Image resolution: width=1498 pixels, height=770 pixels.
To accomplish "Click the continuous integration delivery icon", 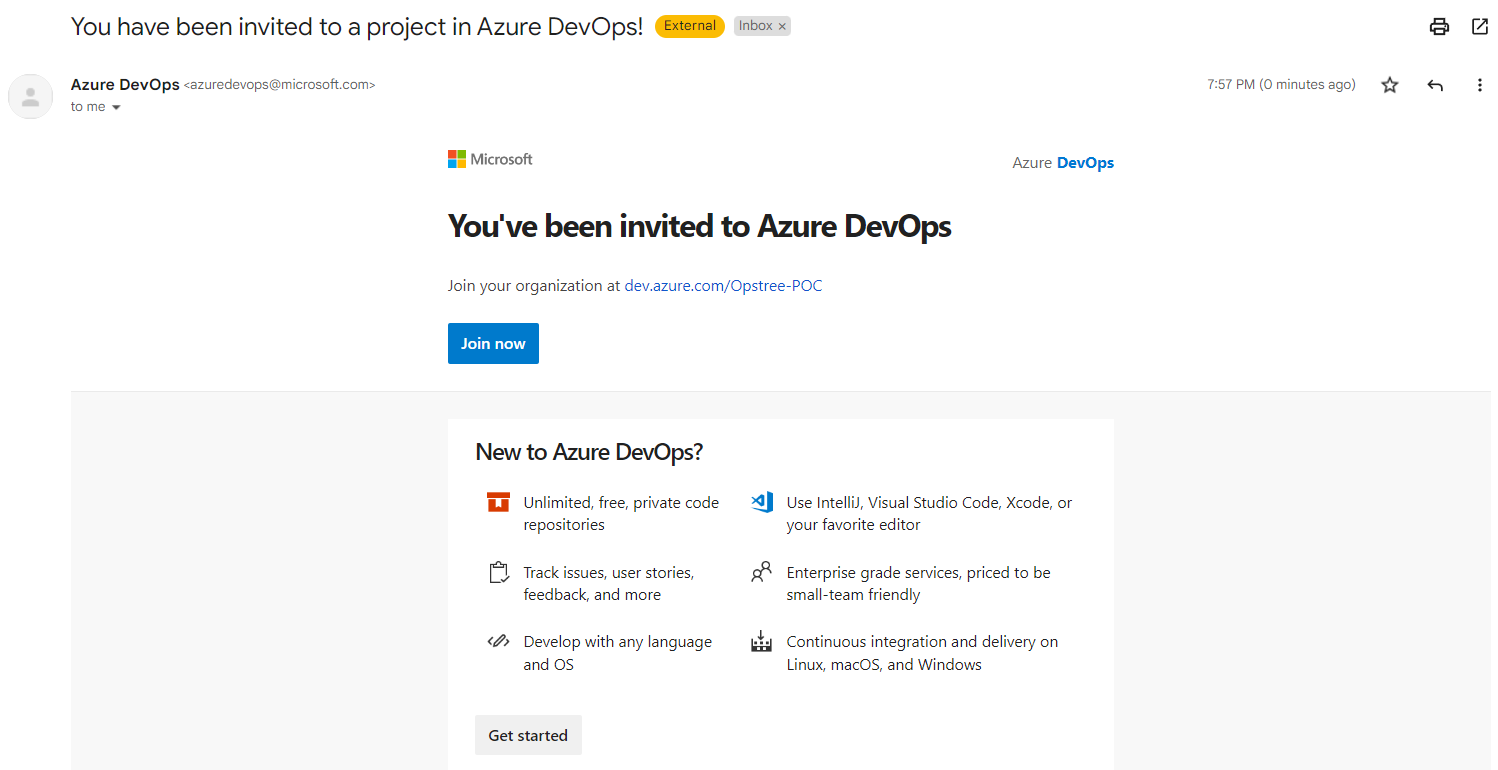I will click(x=762, y=642).
